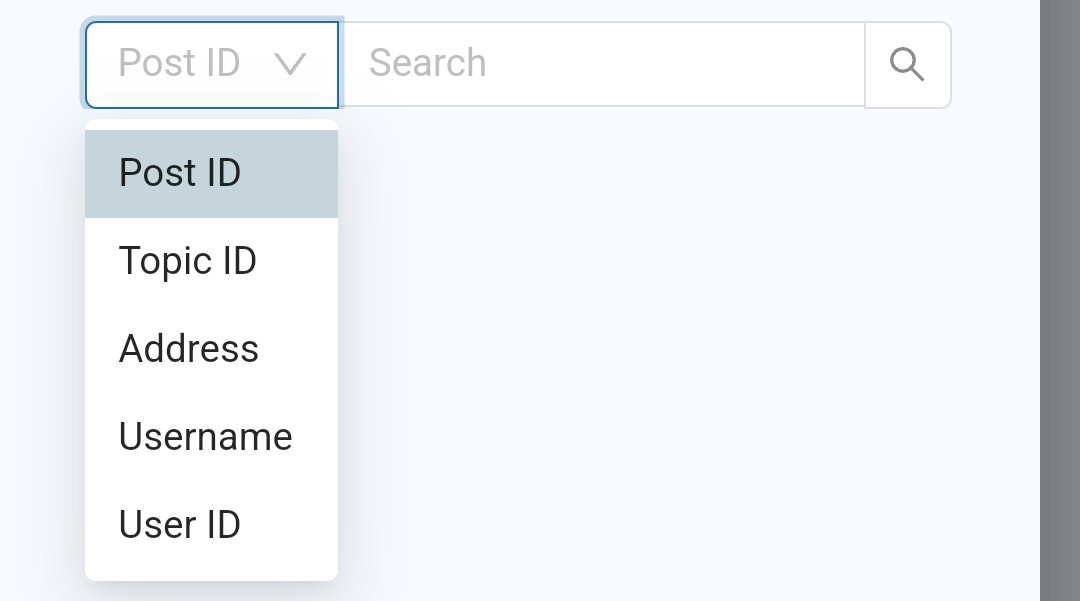The width and height of the screenshot is (1080, 601).
Task: Set the filter to User ID
Action: pyautogui.click(x=211, y=525)
